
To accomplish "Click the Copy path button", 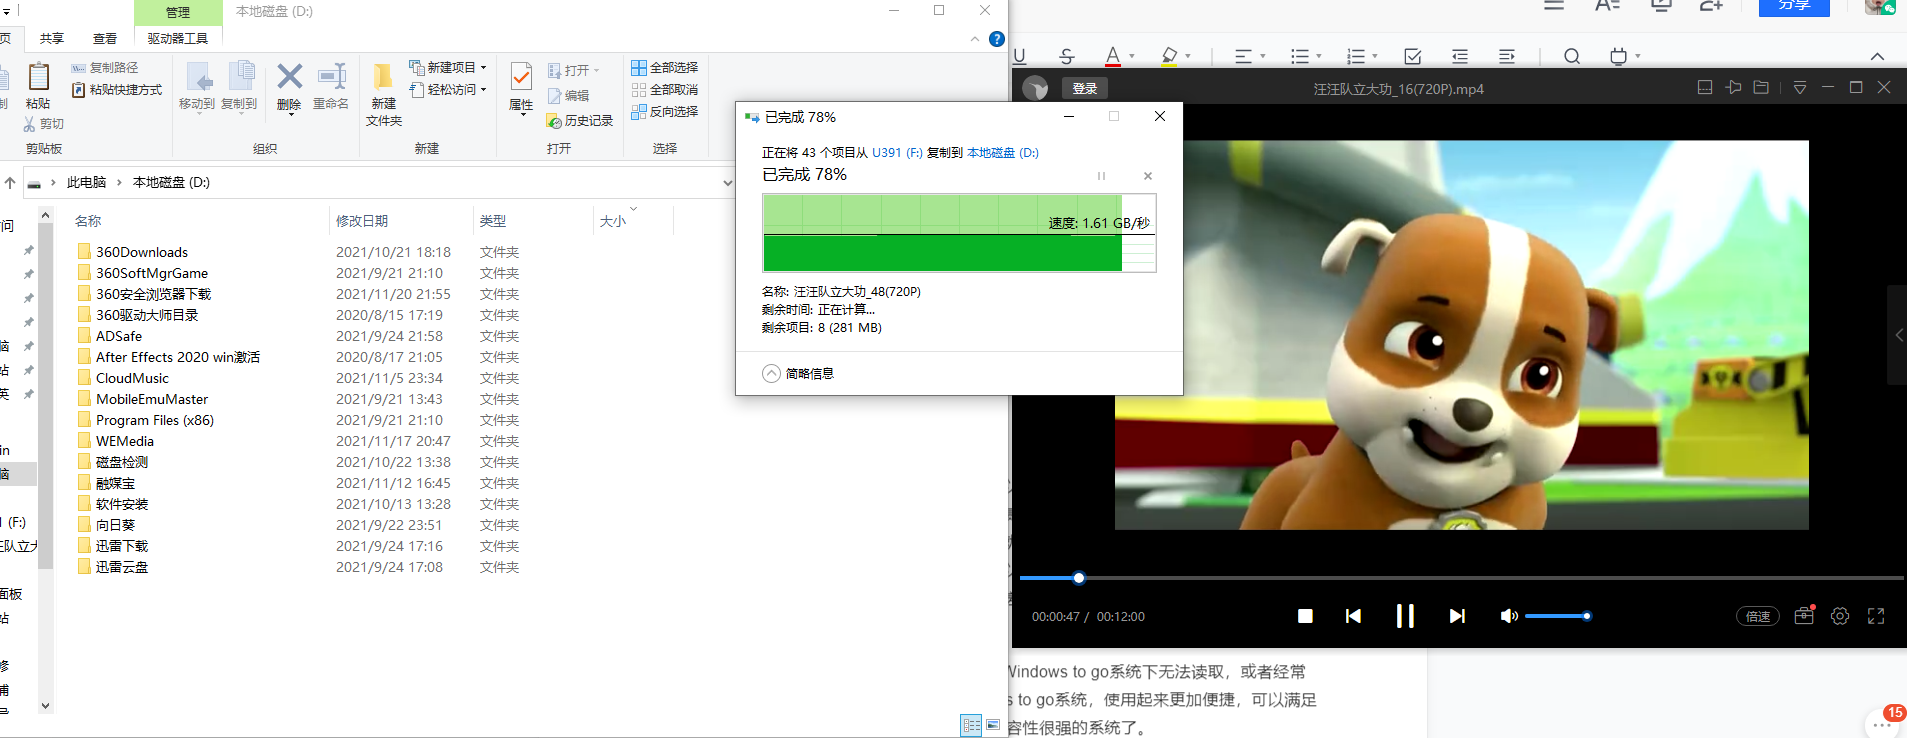I will pos(105,67).
